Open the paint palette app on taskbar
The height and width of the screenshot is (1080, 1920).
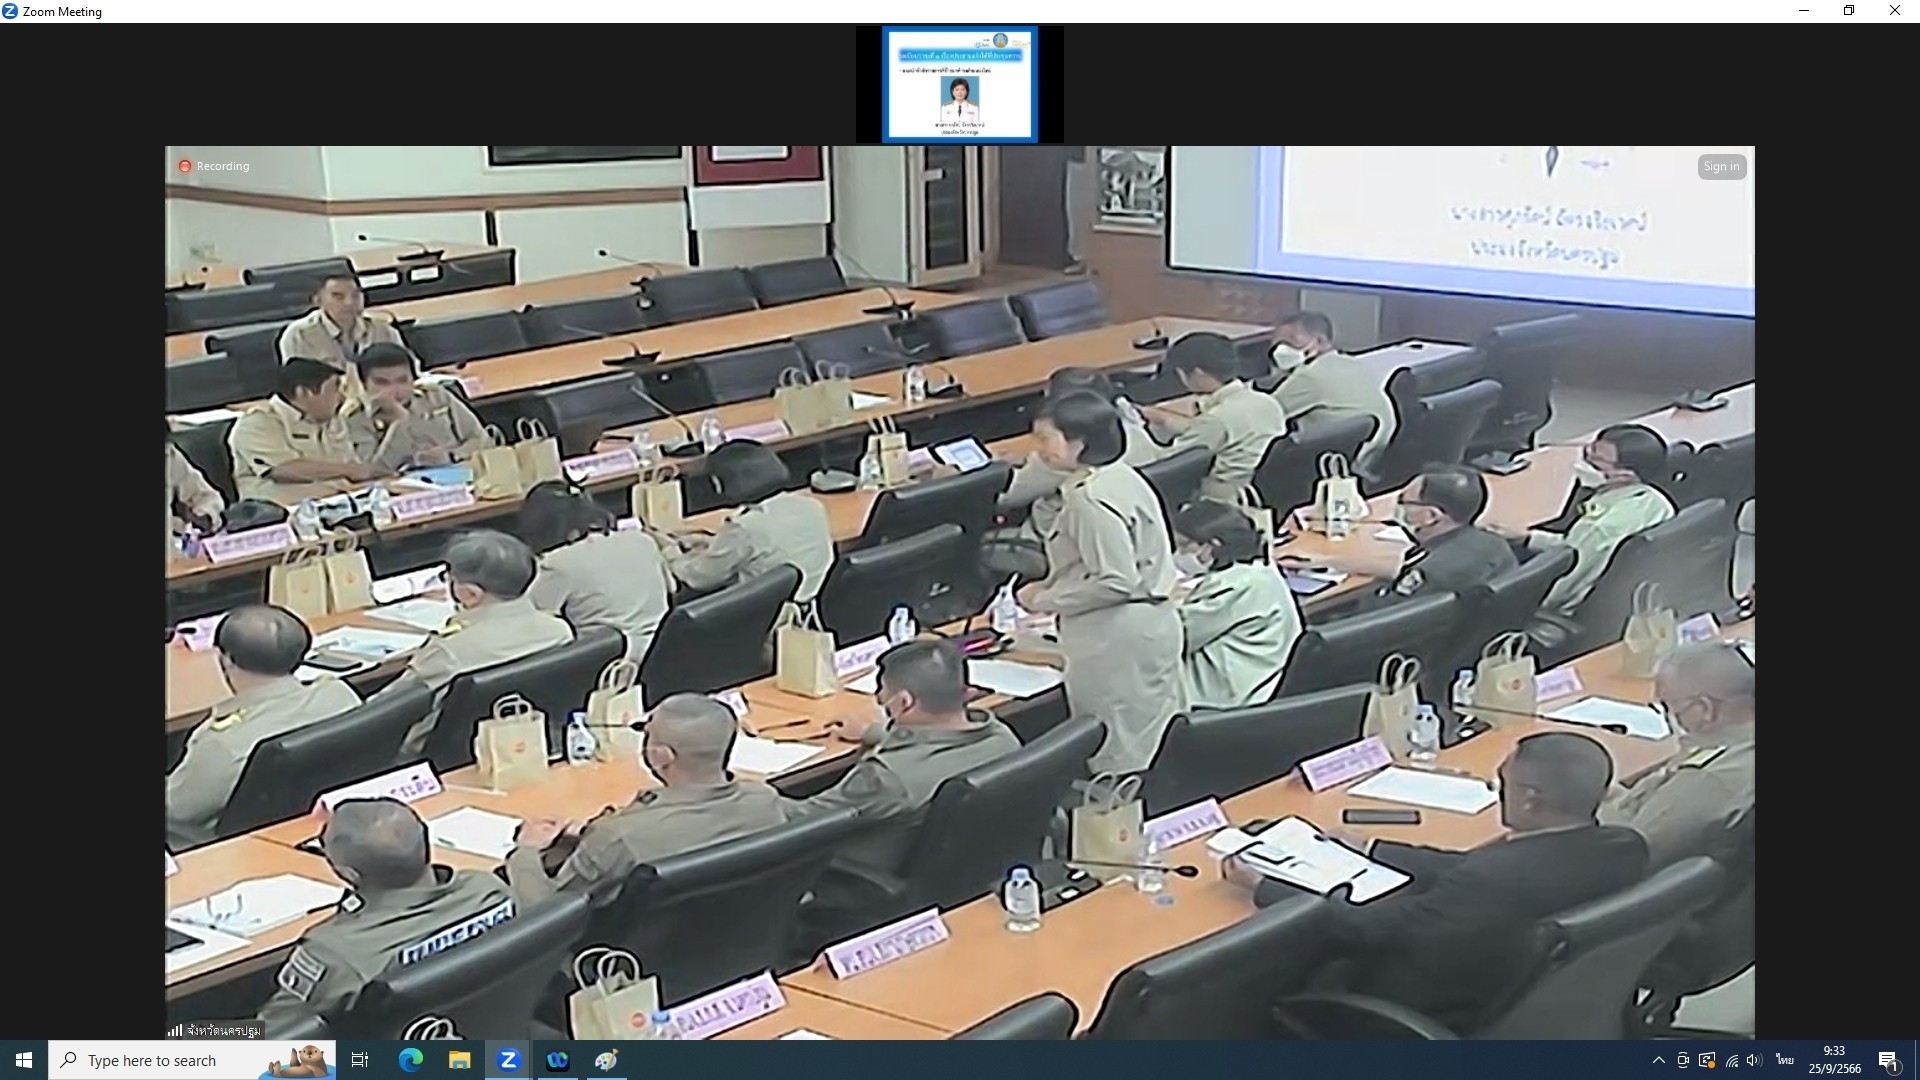pyautogui.click(x=606, y=1060)
